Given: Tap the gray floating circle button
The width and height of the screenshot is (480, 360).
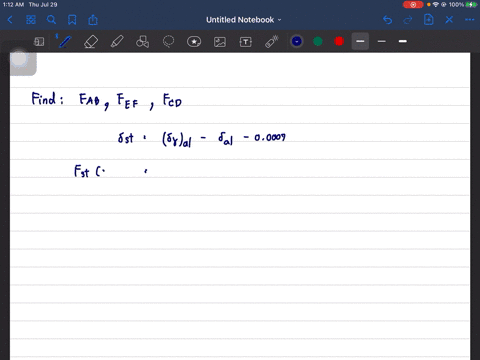Looking at the screenshot, I should 19,59.
